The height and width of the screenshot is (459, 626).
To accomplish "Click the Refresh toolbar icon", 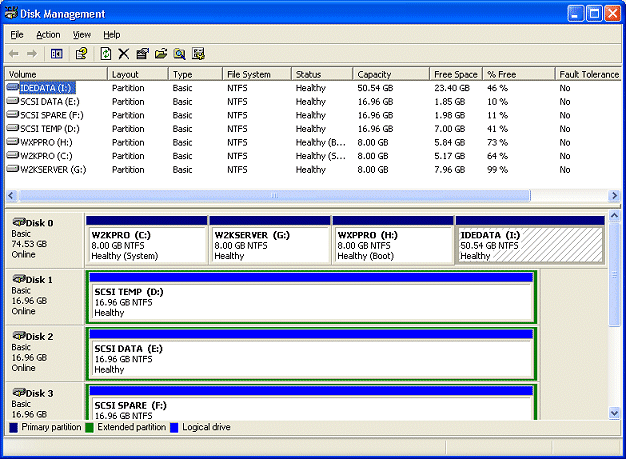I will [106, 53].
